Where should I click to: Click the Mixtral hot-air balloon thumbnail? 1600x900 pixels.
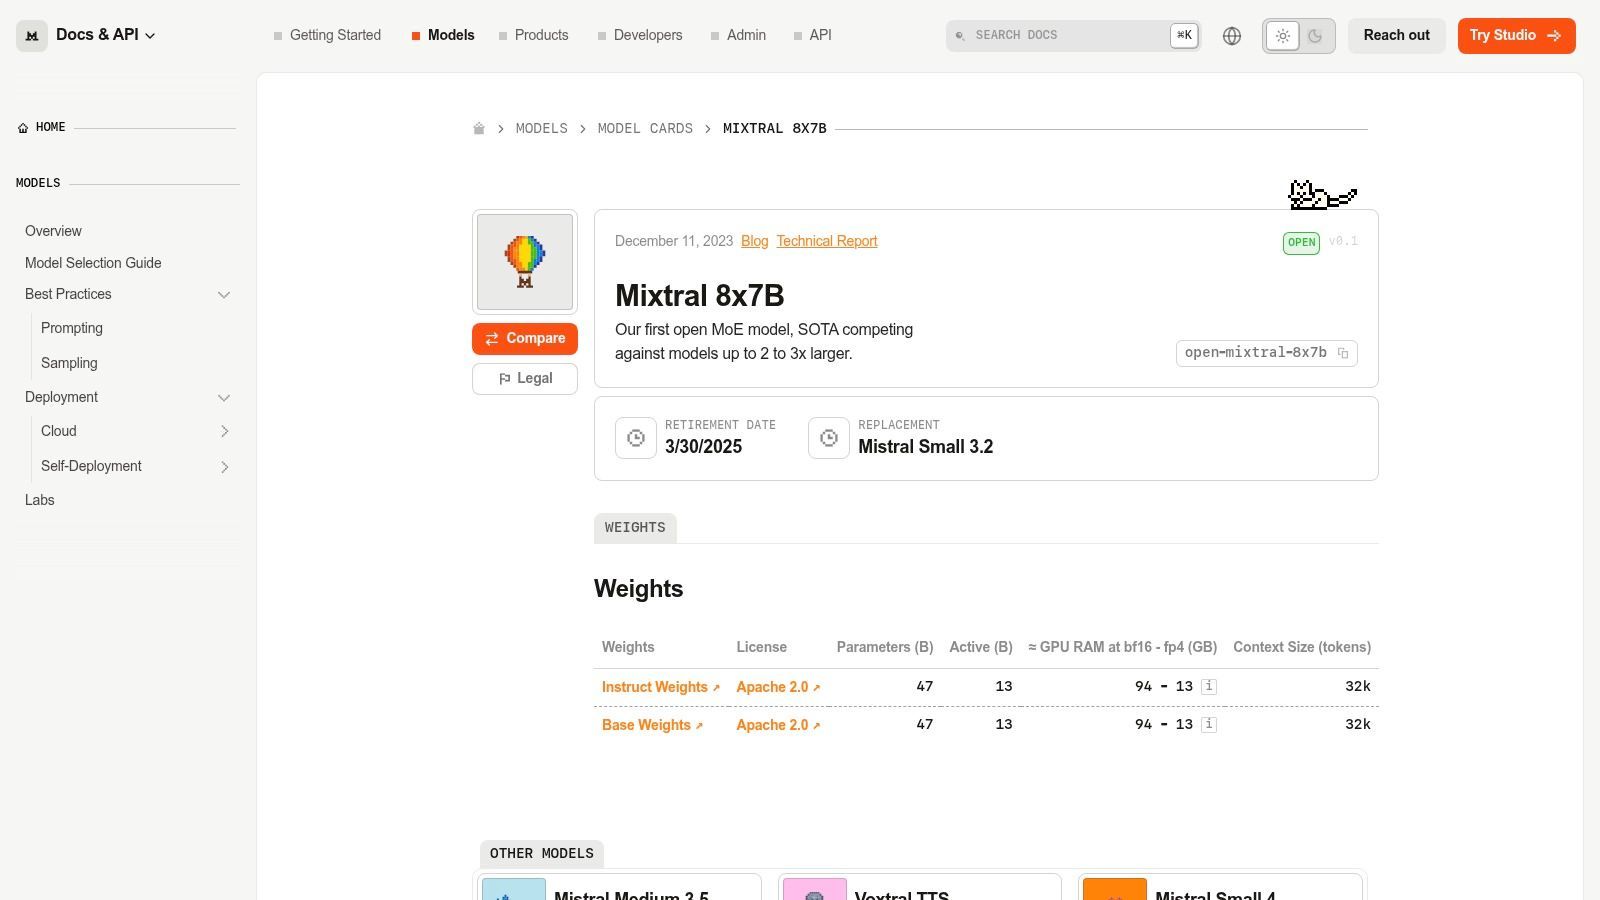[x=525, y=262]
